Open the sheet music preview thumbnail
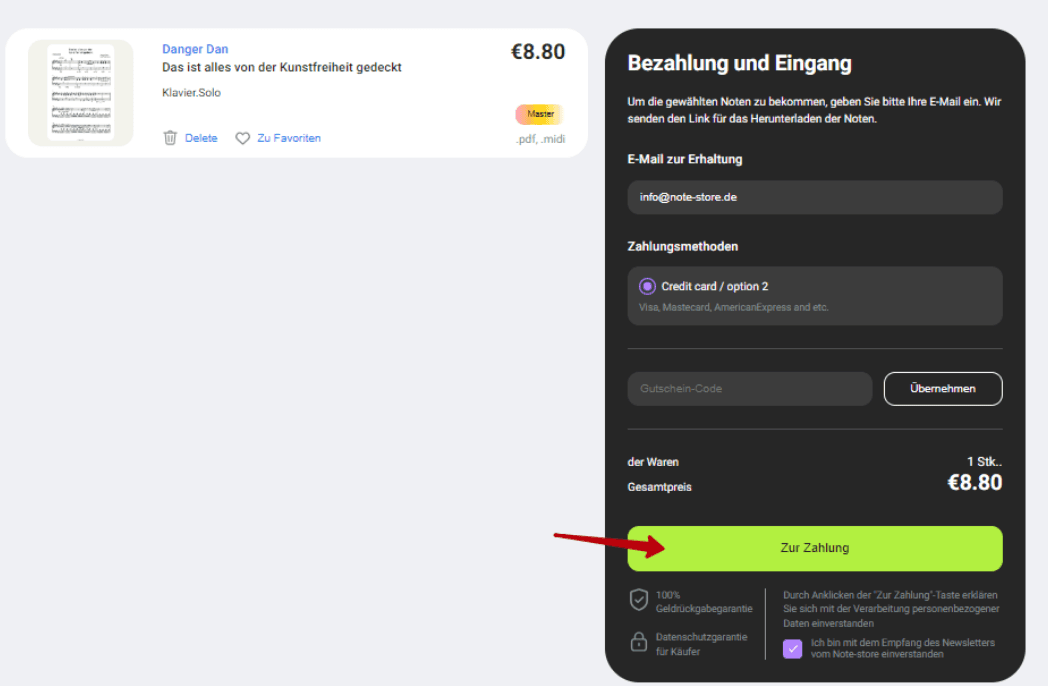 [81, 93]
